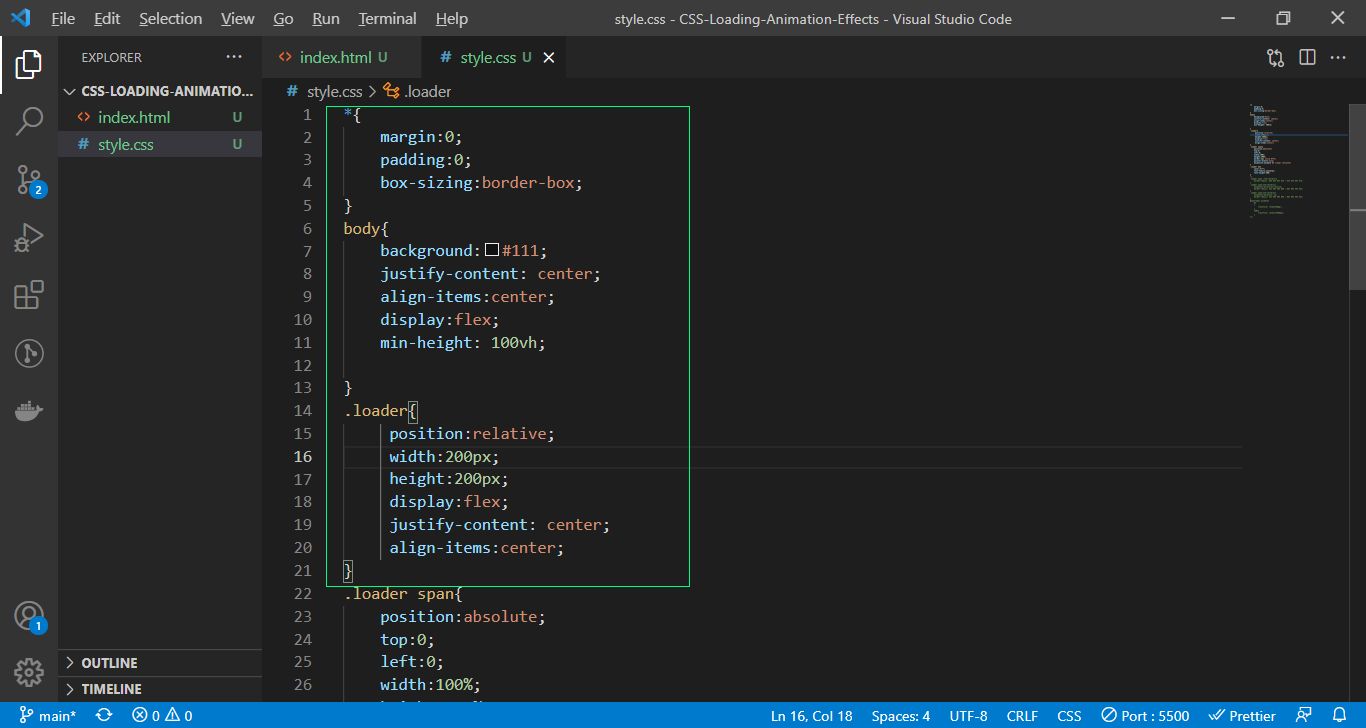
Task: Click the UTF-8 encoding selector
Action: (x=968, y=716)
